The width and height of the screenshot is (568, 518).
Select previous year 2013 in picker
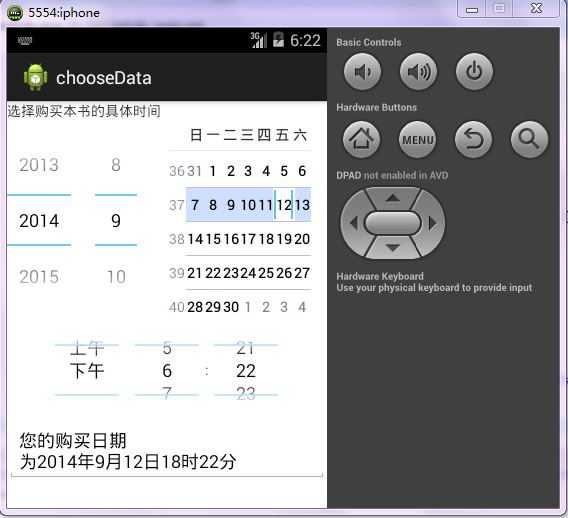[x=39, y=165]
